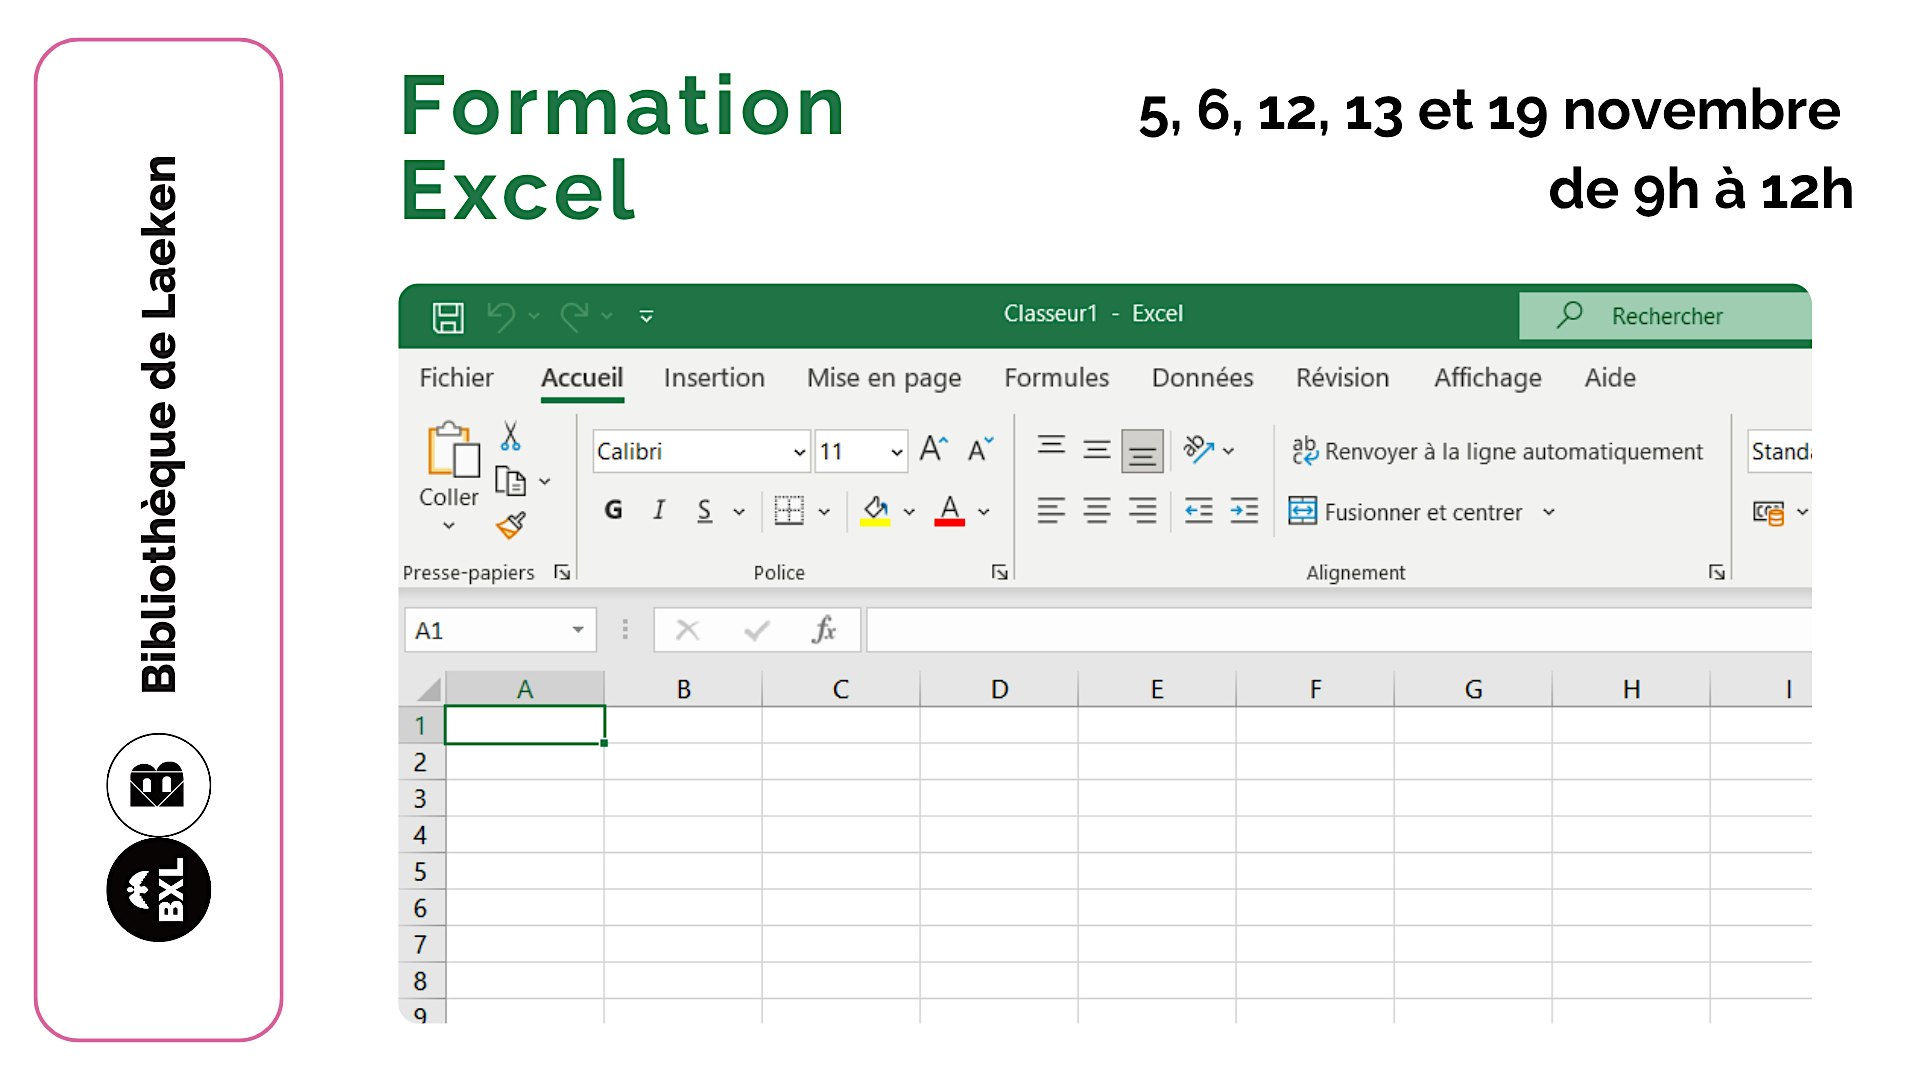Click the formula bar Cancel X icon
Image resolution: width=1920 pixels, height=1080 pixels.
tap(687, 630)
